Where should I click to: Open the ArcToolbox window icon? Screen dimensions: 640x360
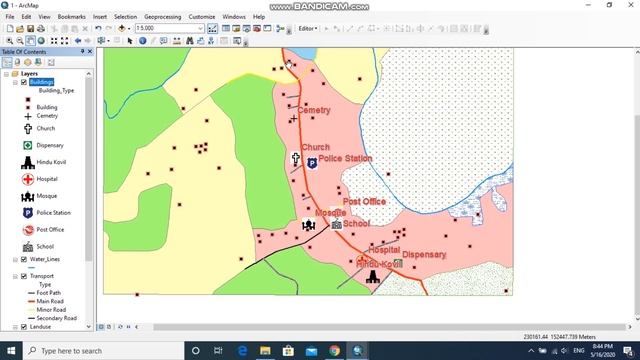click(257, 29)
